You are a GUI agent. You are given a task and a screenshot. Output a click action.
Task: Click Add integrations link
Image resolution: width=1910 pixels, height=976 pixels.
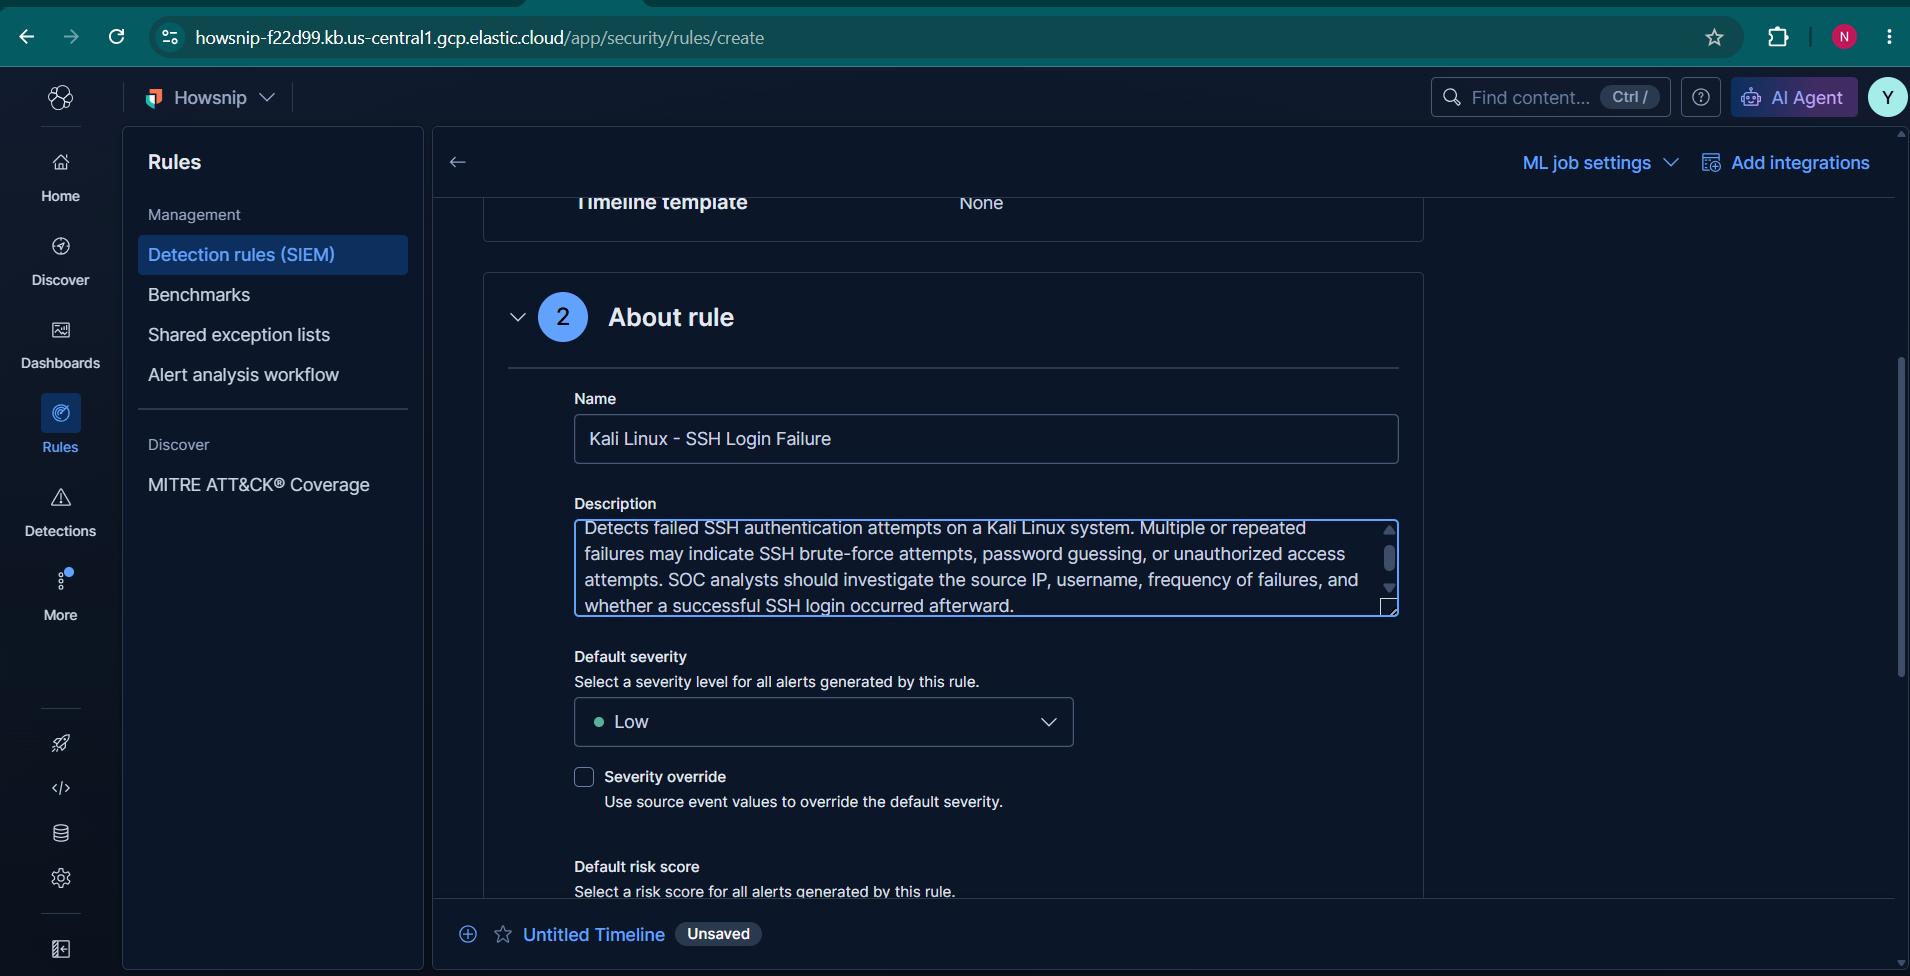click(x=1786, y=162)
